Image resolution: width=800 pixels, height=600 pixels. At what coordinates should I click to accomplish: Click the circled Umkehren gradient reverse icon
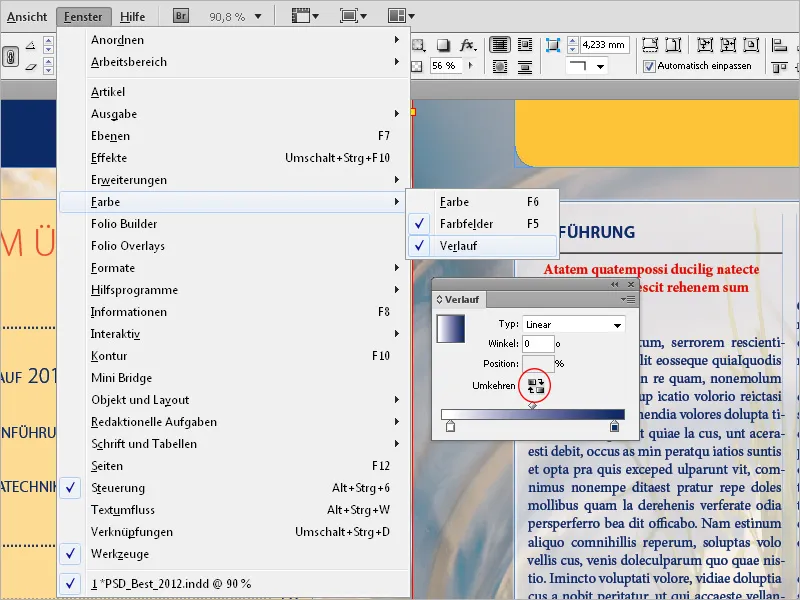point(534,387)
